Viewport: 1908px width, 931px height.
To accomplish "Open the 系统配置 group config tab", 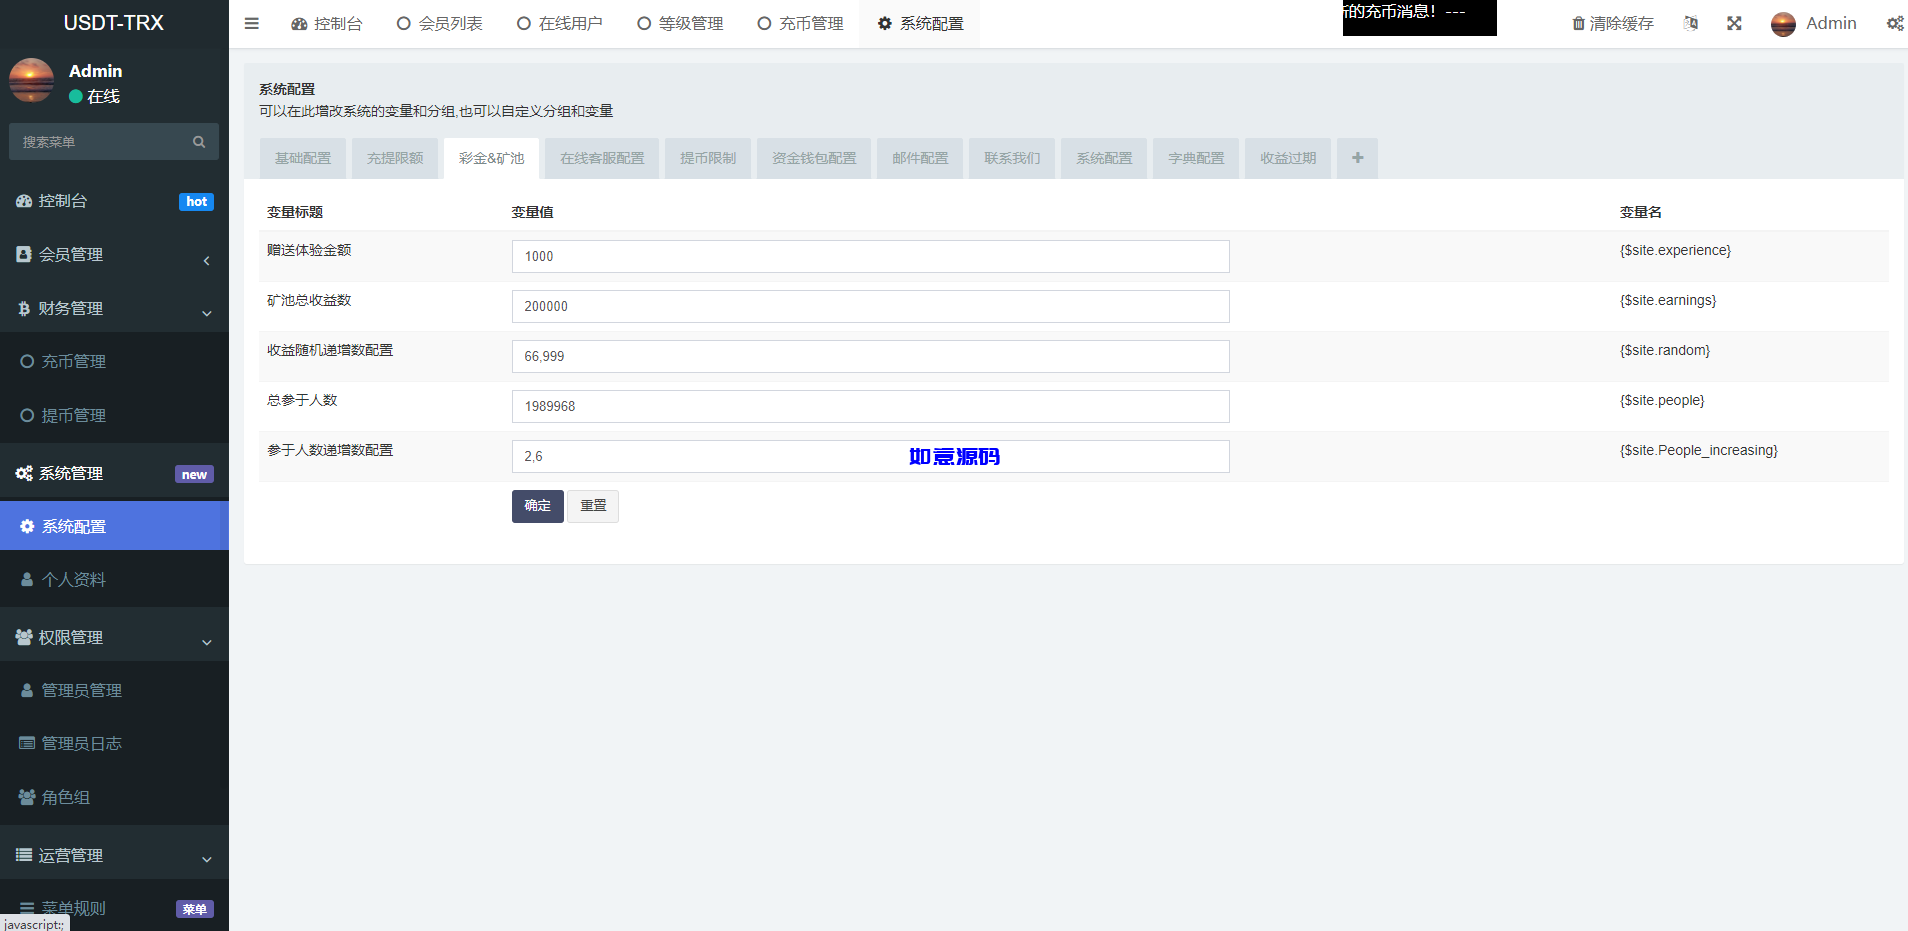I will [1104, 158].
